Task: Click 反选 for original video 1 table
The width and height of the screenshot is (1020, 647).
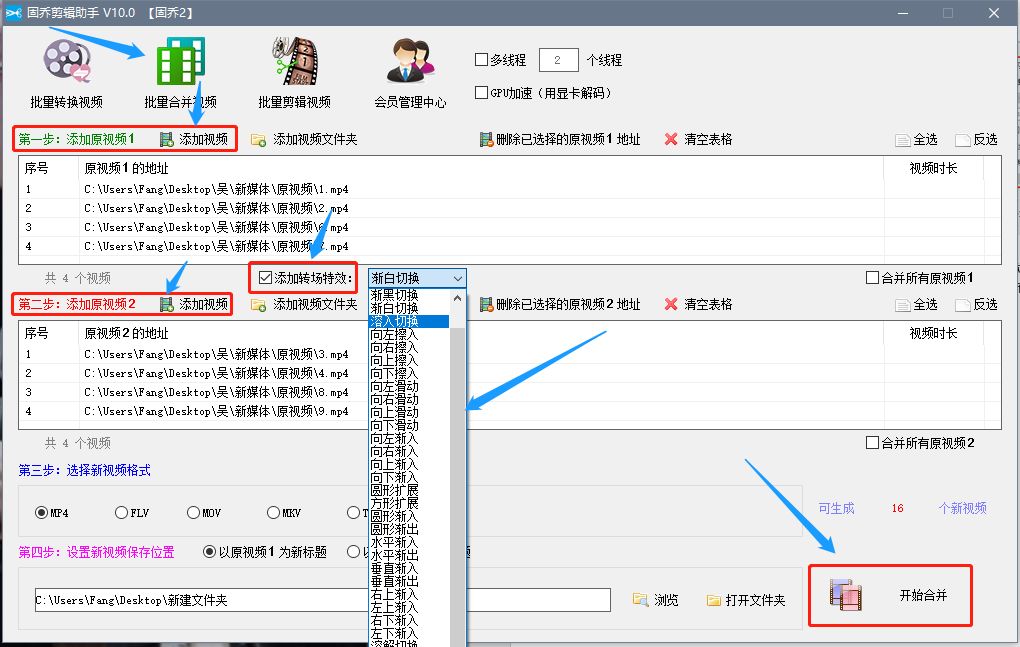Action: tap(976, 140)
